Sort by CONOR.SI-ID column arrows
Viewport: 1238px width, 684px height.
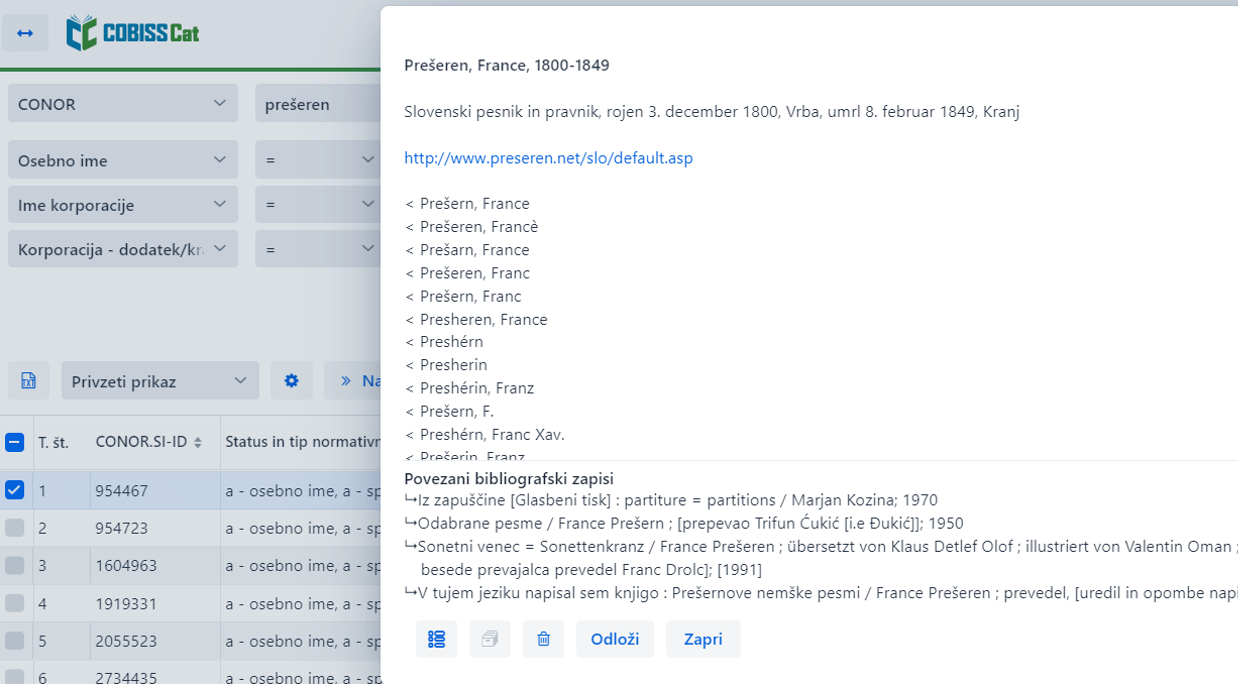coord(198,442)
